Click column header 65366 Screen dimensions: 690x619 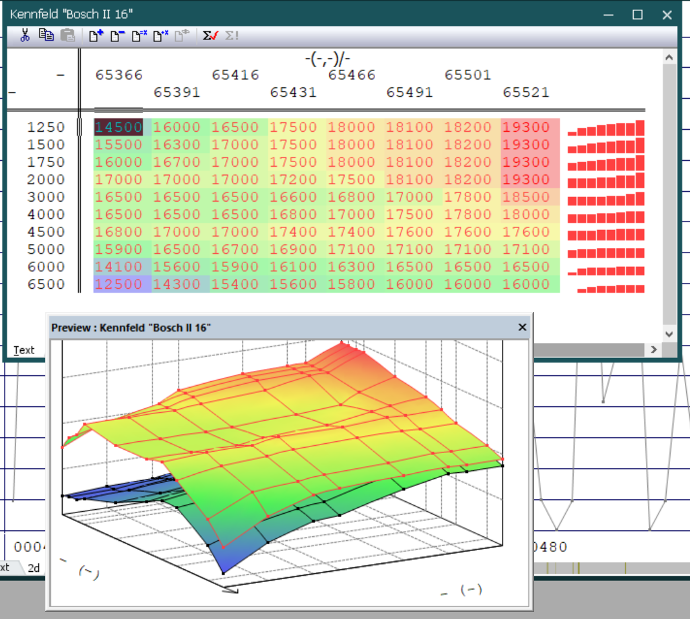coord(119,75)
